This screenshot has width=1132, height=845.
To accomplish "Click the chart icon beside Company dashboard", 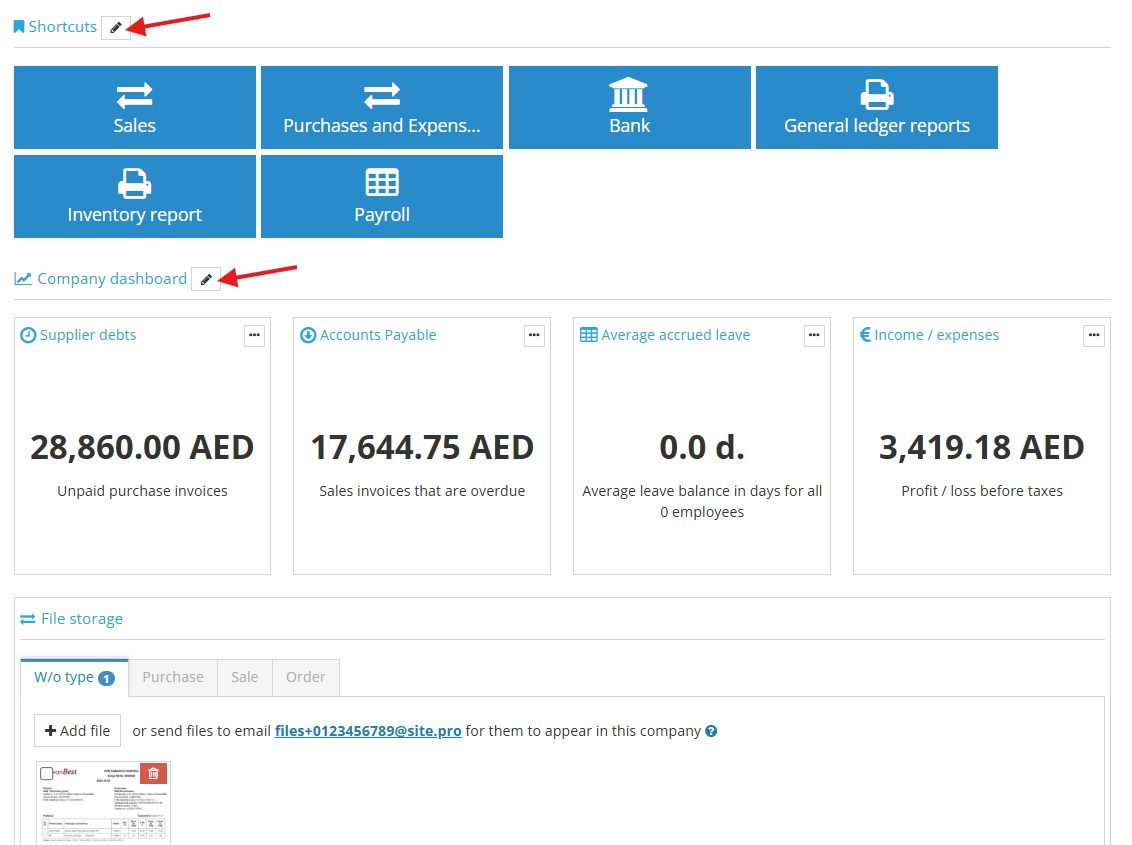I will coord(23,278).
